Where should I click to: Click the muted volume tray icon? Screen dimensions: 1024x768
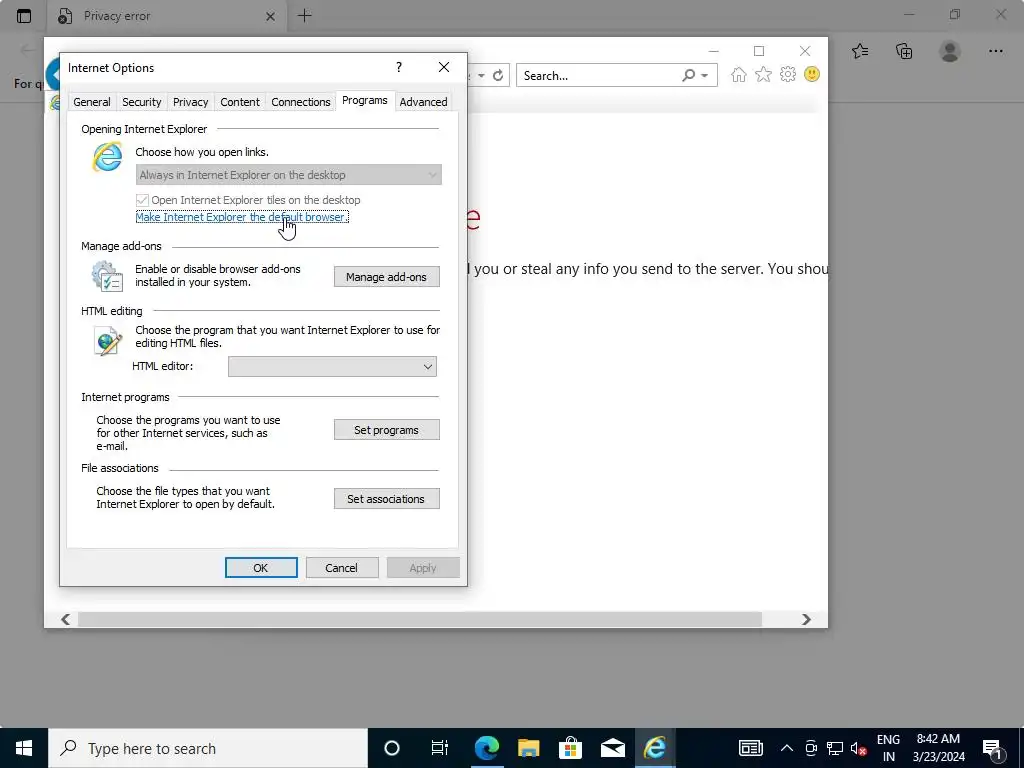(858, 748)
